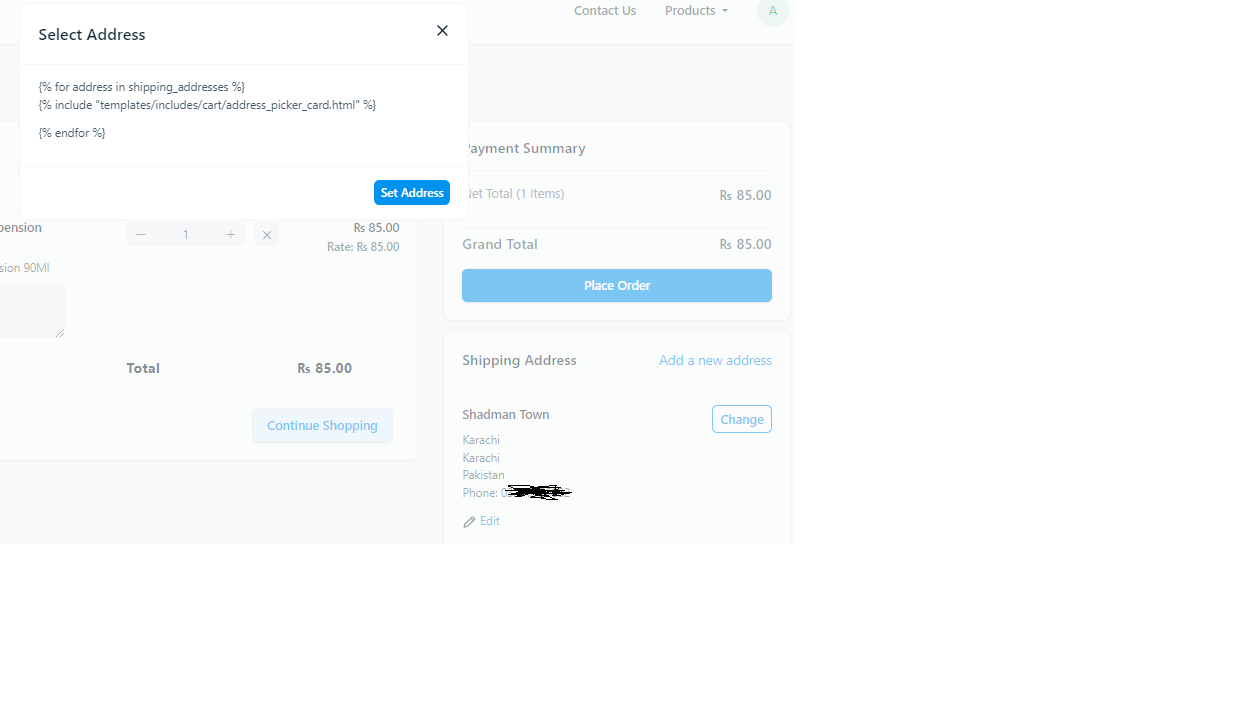
Task: Open the Contact Us menu item
Action: (604, 11)
